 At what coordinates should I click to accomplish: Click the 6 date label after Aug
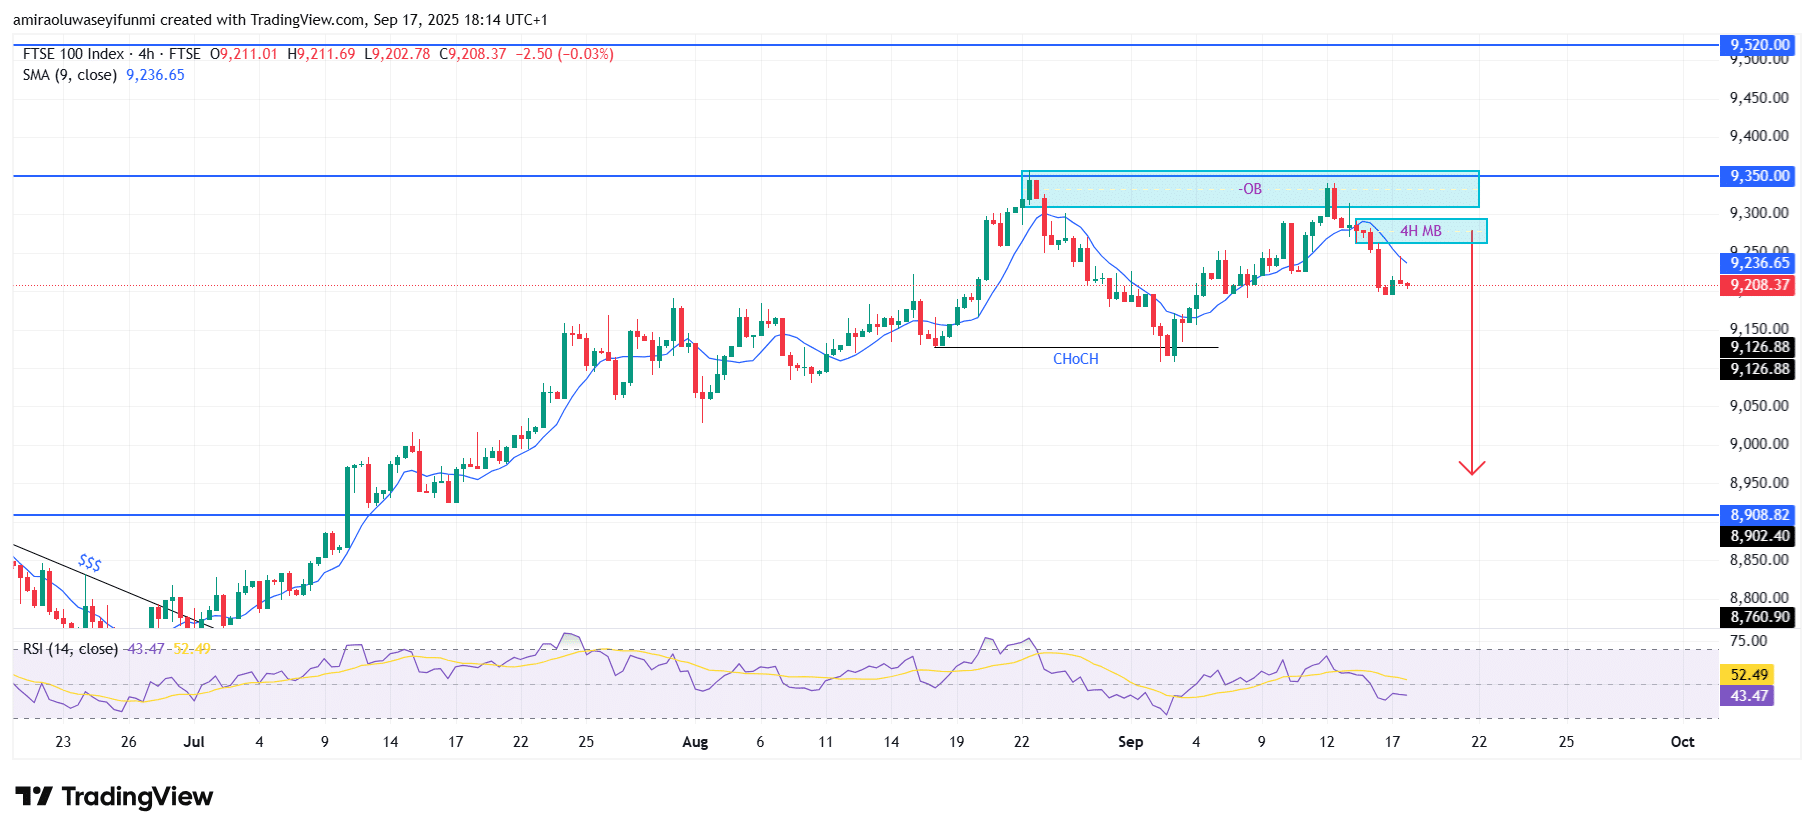tap(760, 742)
